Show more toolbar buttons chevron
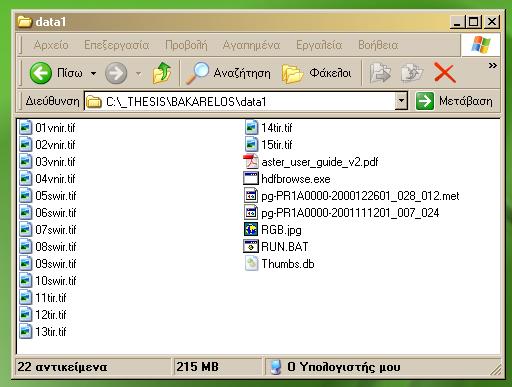512x387 pixels. [493, 65]
